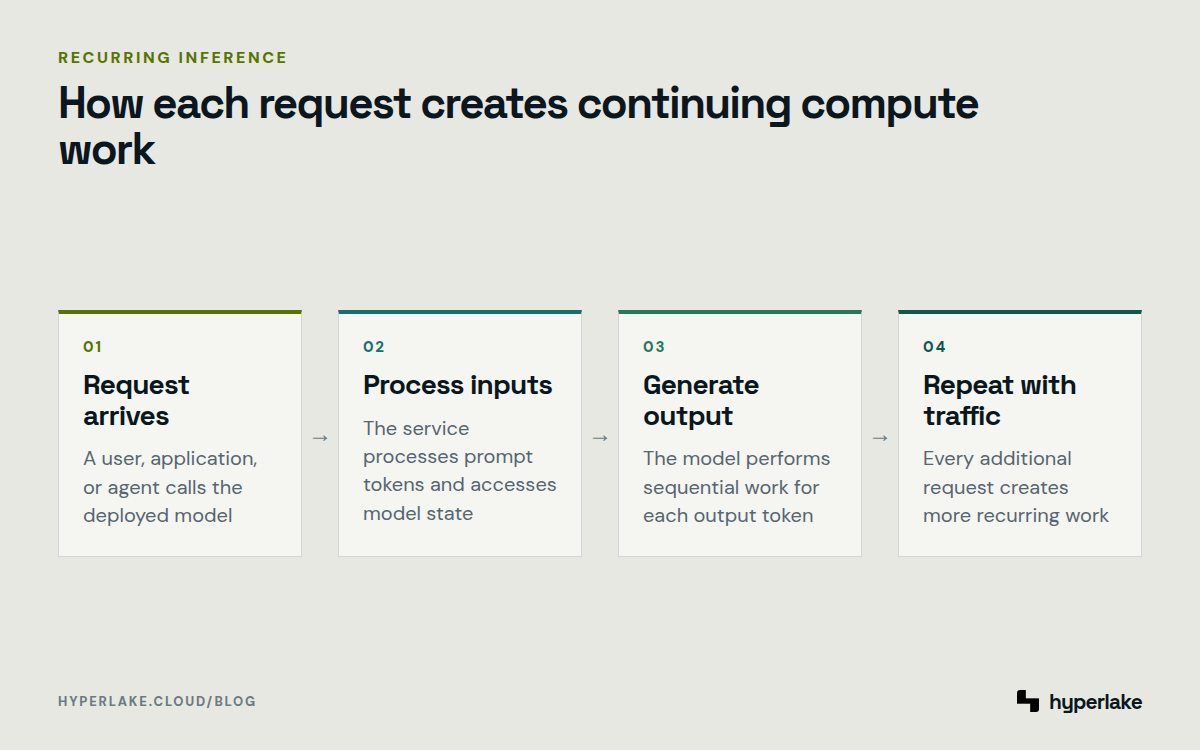Select the step number '01'
The width and height of the screenshot is (1200, 750).
tap(93, 347)
